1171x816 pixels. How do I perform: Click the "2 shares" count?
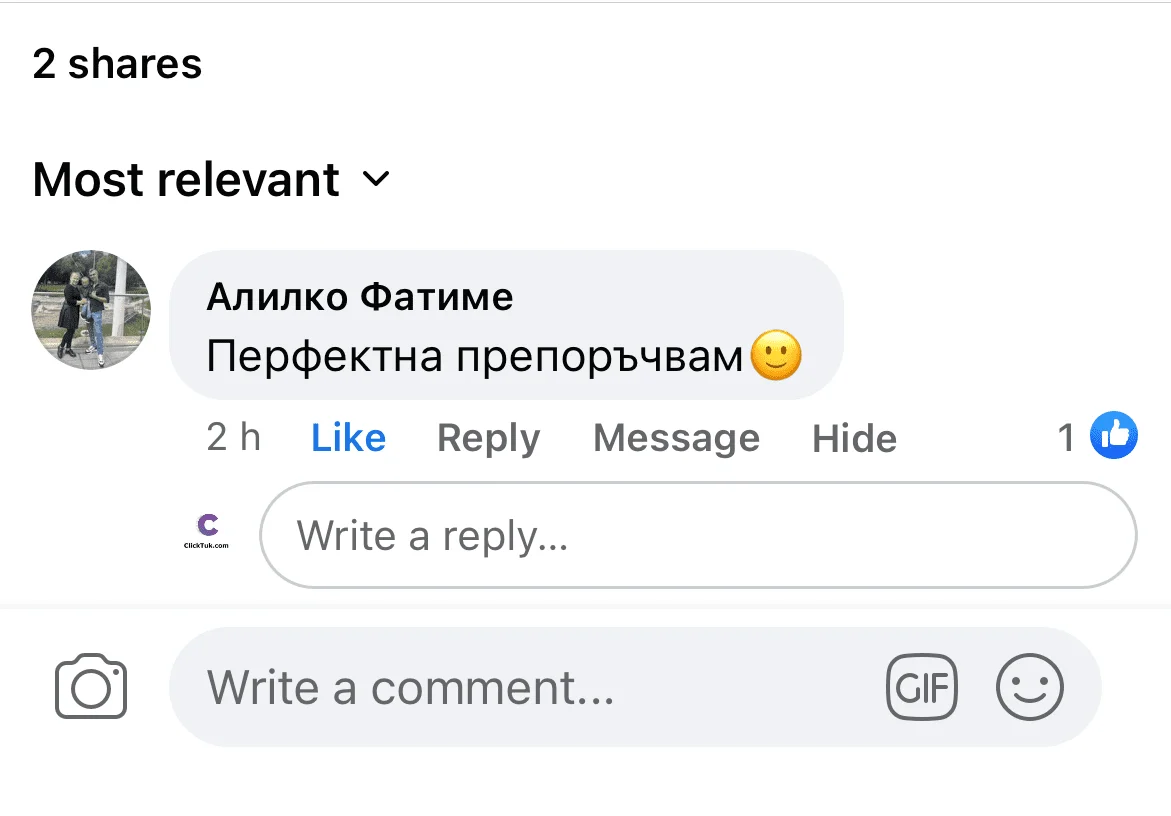tap(117, 64)
